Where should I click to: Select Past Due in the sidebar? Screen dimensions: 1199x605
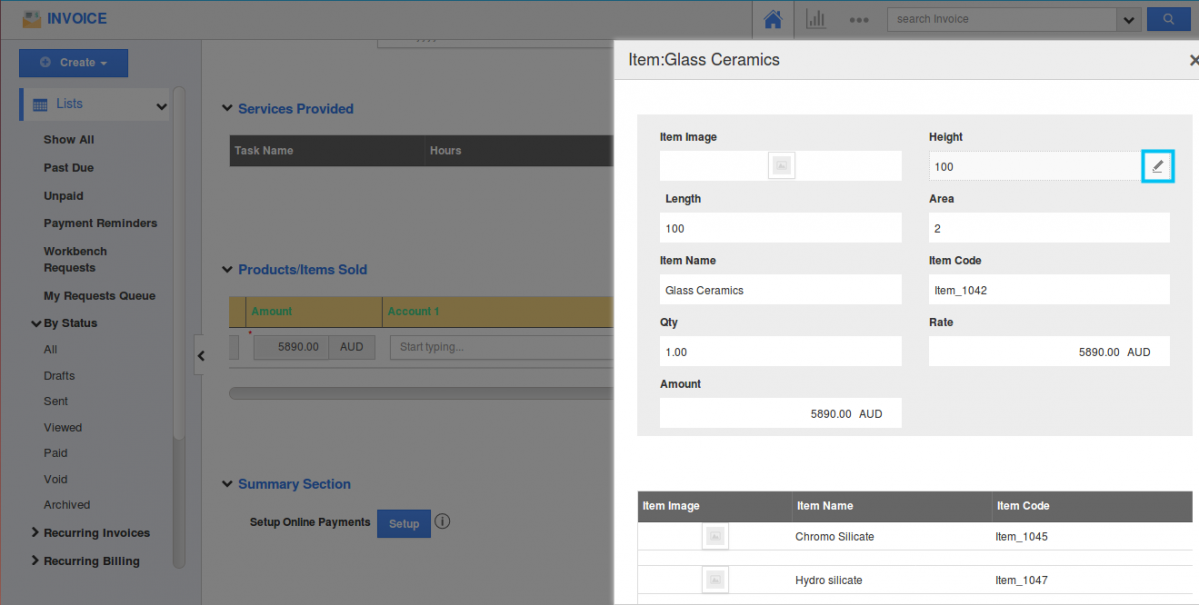click(69, 168)
